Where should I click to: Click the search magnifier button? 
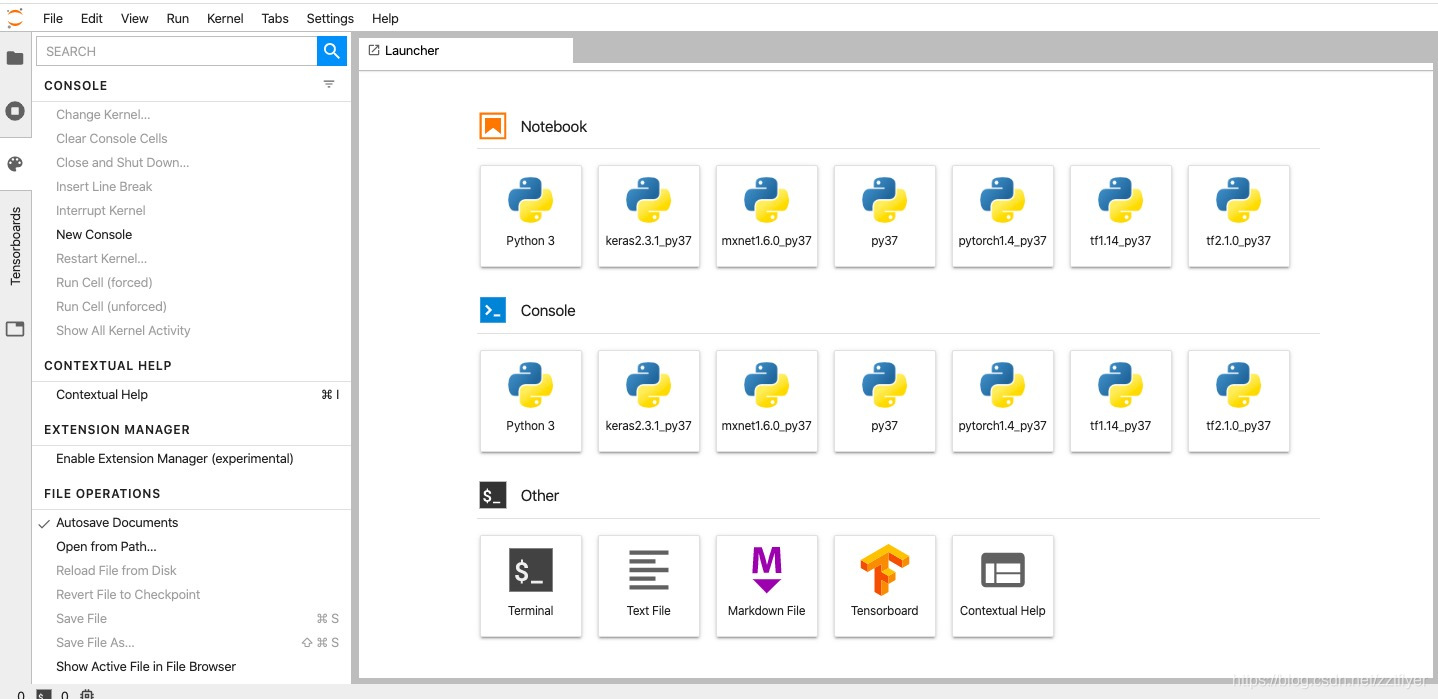coord(331,51)
